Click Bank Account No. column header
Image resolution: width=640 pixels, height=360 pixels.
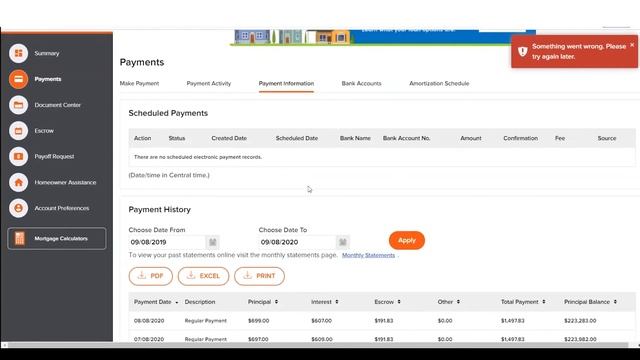(x=407, y=138)
